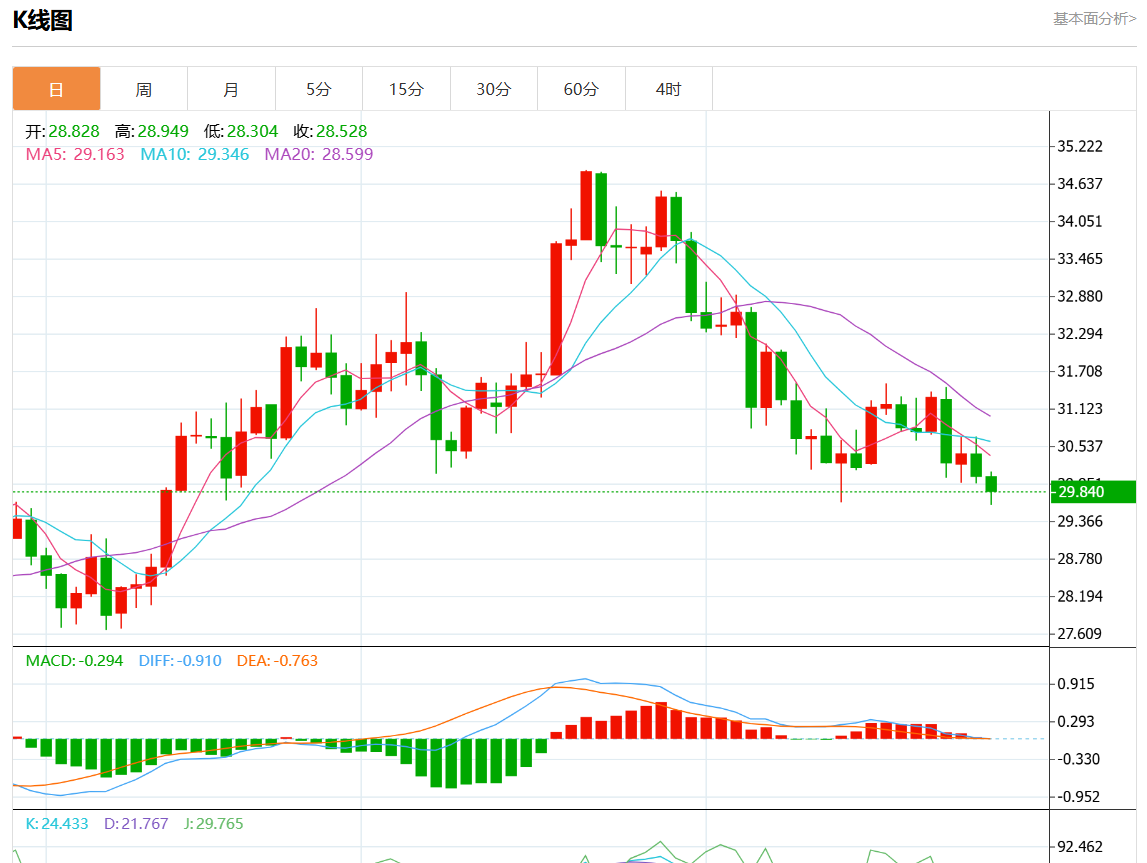Click the DIFF value label
1147x863 pixels.
[x=180, y=661]
